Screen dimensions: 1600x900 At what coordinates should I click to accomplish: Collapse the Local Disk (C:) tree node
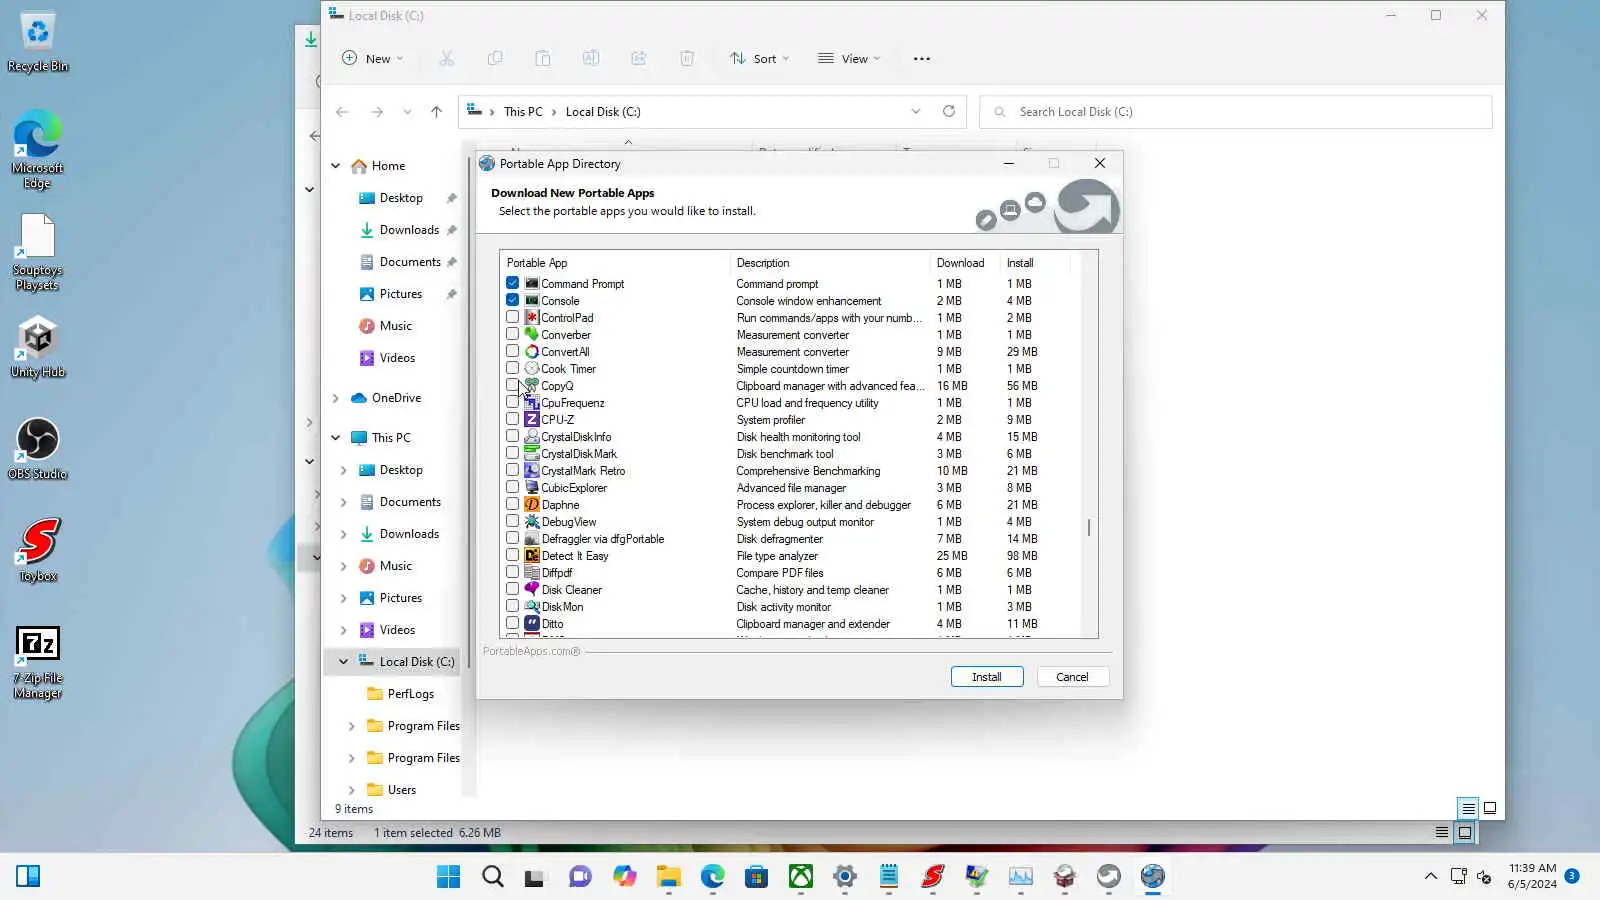344,662
